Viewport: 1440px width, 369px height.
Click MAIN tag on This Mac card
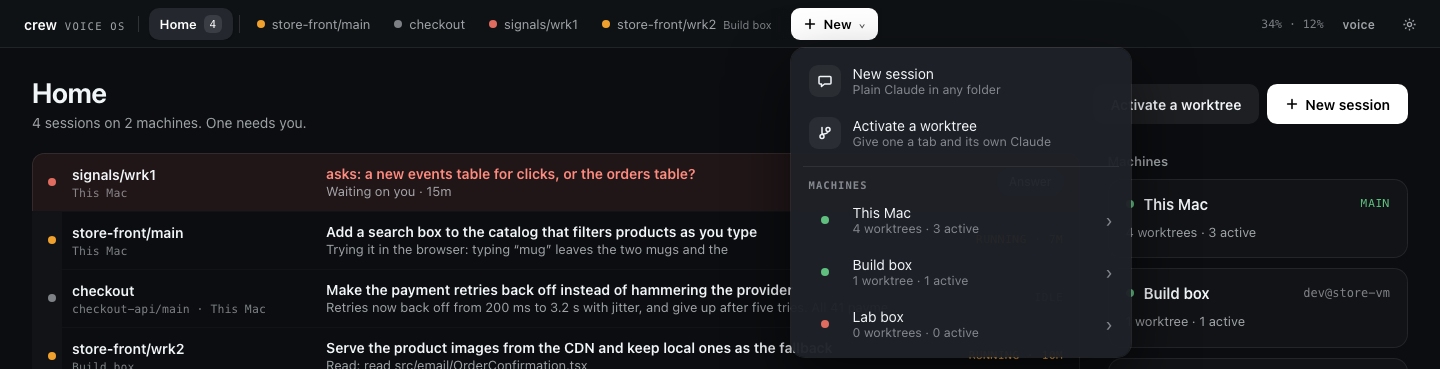click(x=1375, y=203)
